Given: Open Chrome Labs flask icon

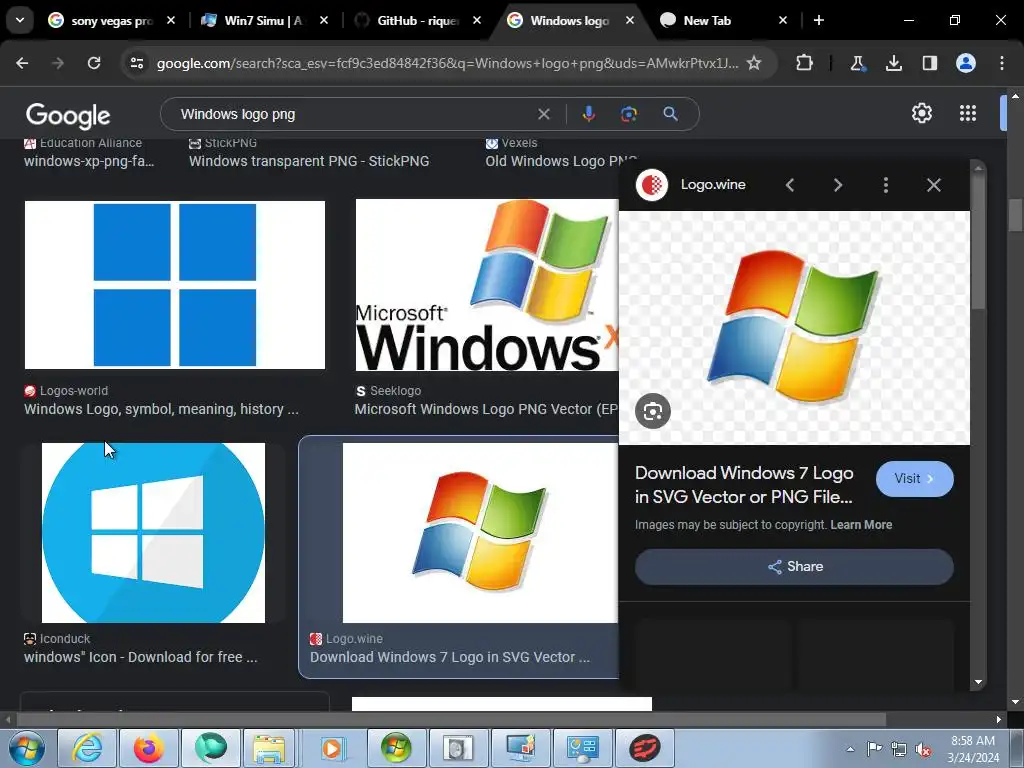Looking at the screenshot, I should pyautogui.click(x=857, y=63).
